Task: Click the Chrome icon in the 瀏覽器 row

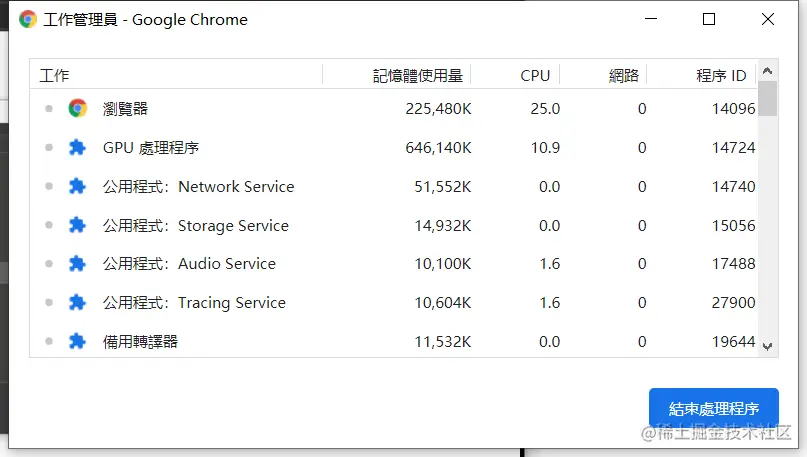Action: click(78, 108)
